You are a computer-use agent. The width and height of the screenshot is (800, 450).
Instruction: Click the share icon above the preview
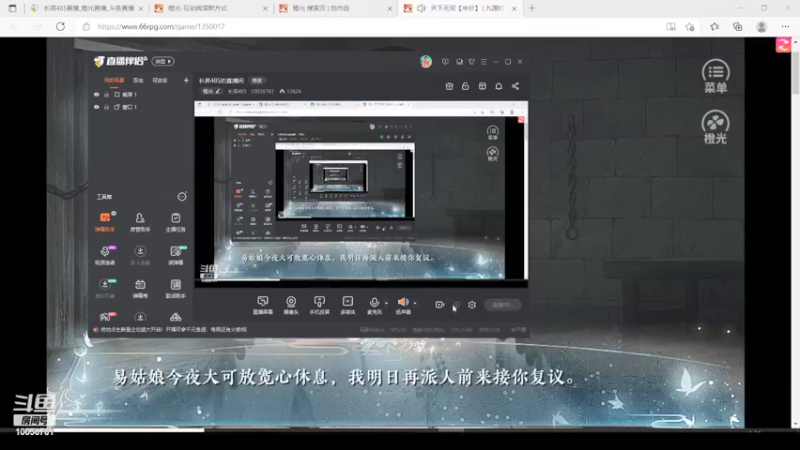tap(515, 86)
